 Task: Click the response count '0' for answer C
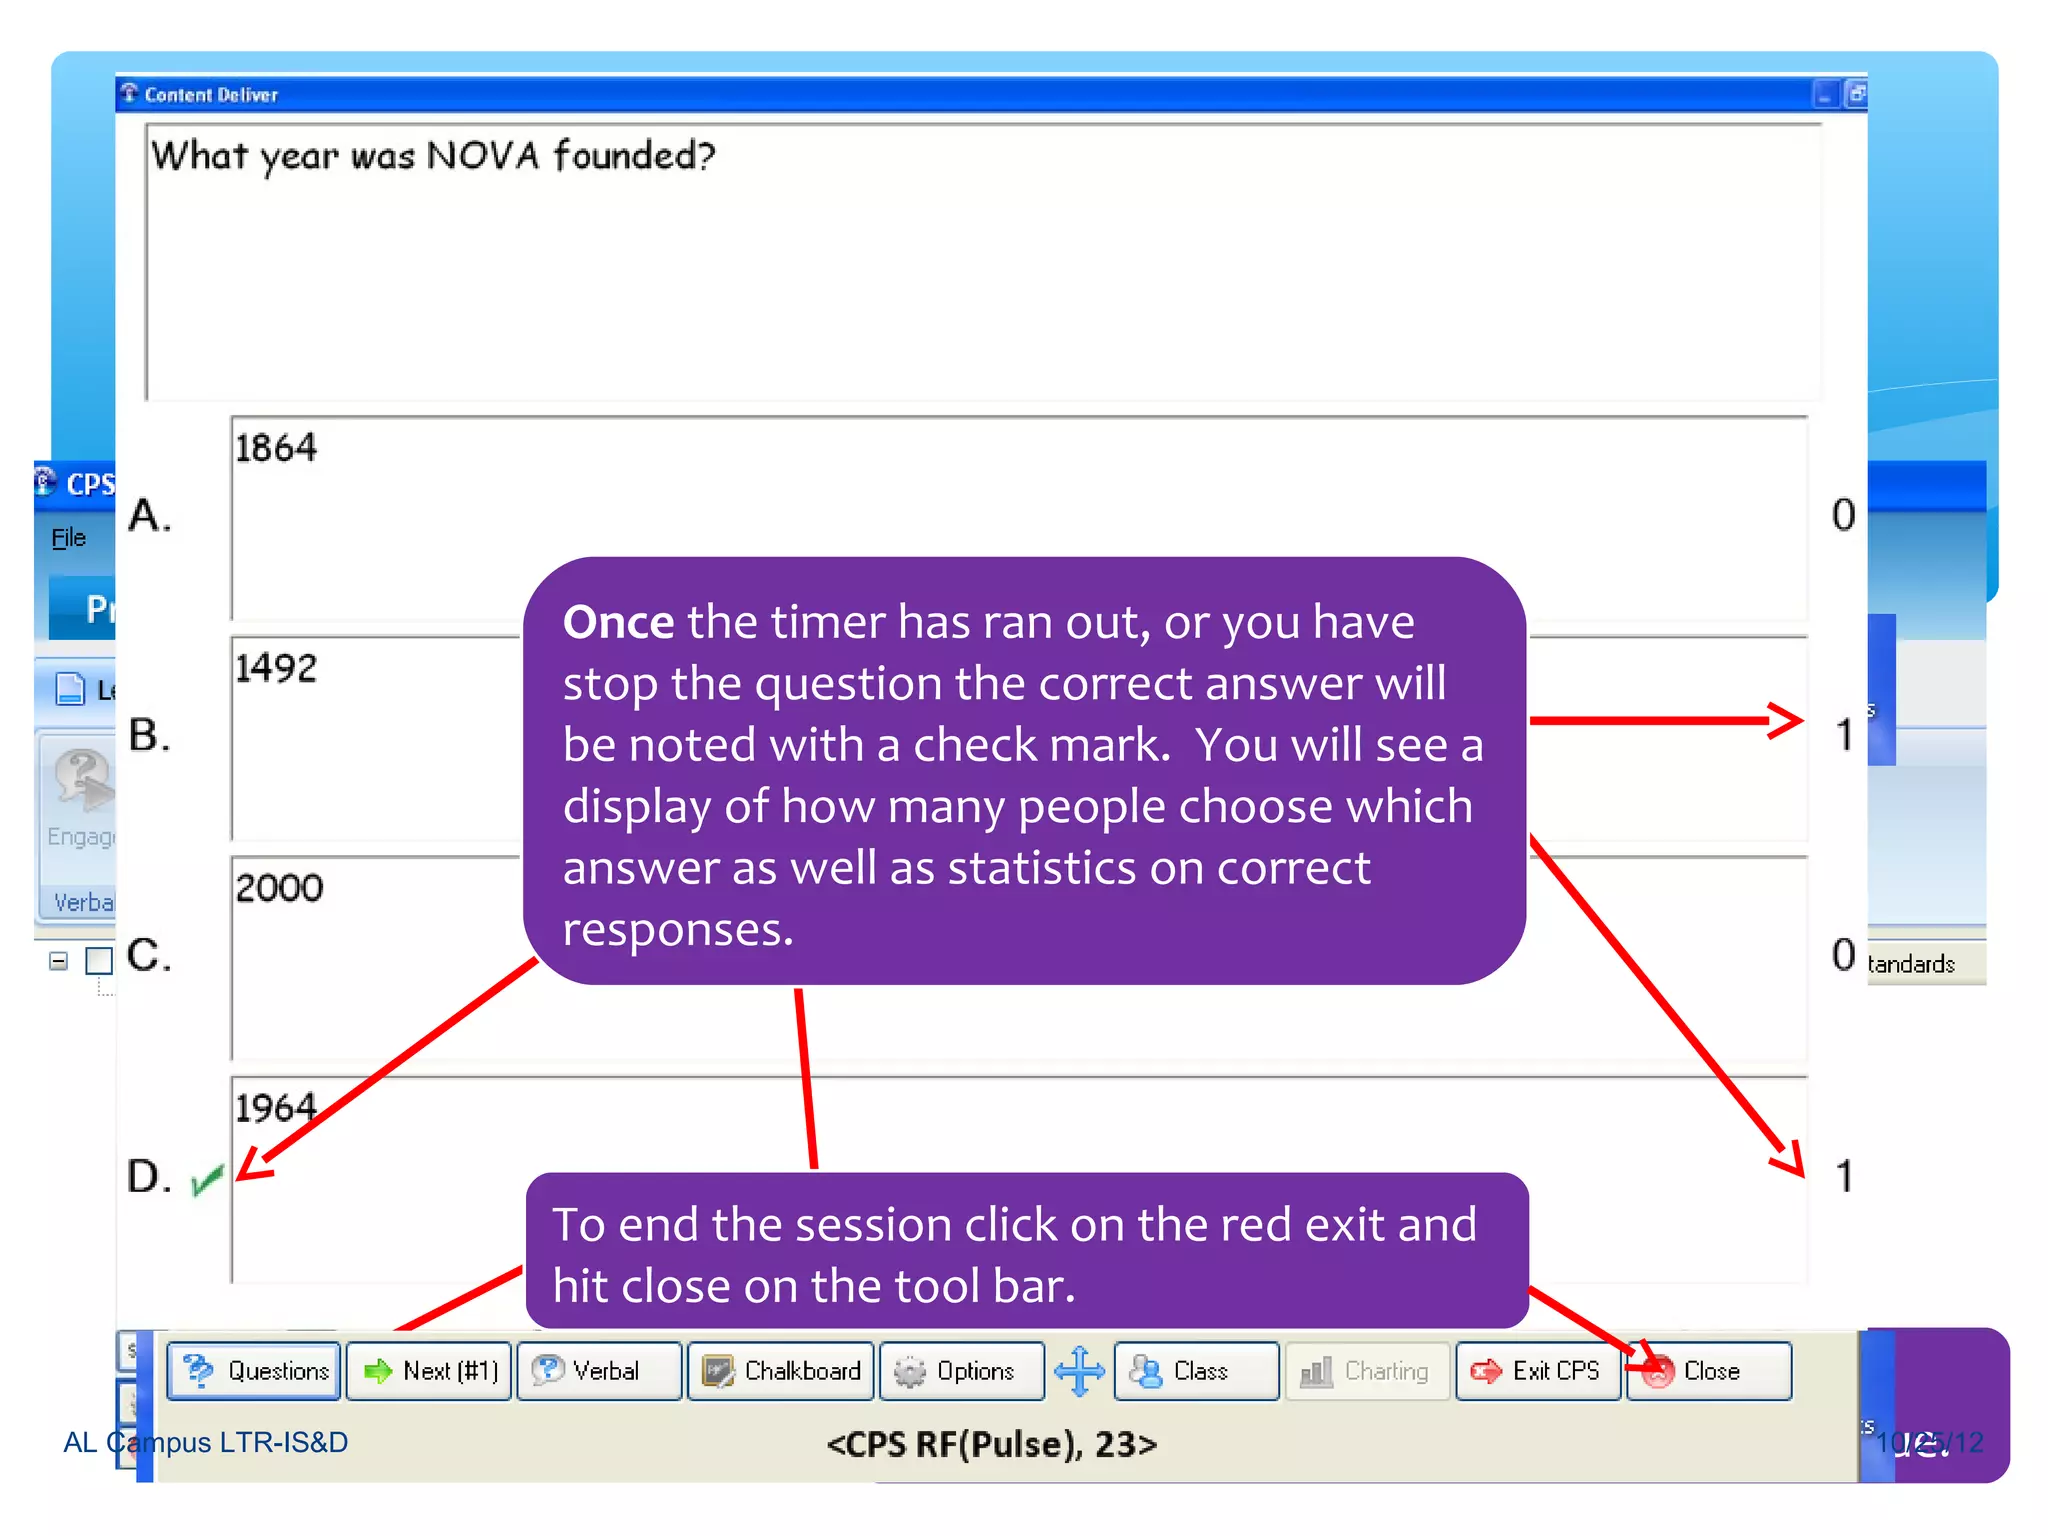point(1843,955)
